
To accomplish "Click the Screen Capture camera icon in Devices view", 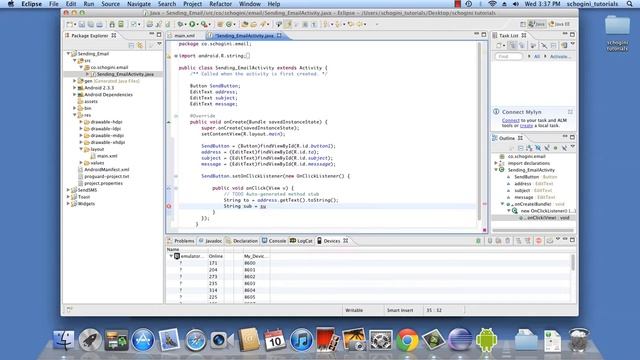I will point(549,241).
